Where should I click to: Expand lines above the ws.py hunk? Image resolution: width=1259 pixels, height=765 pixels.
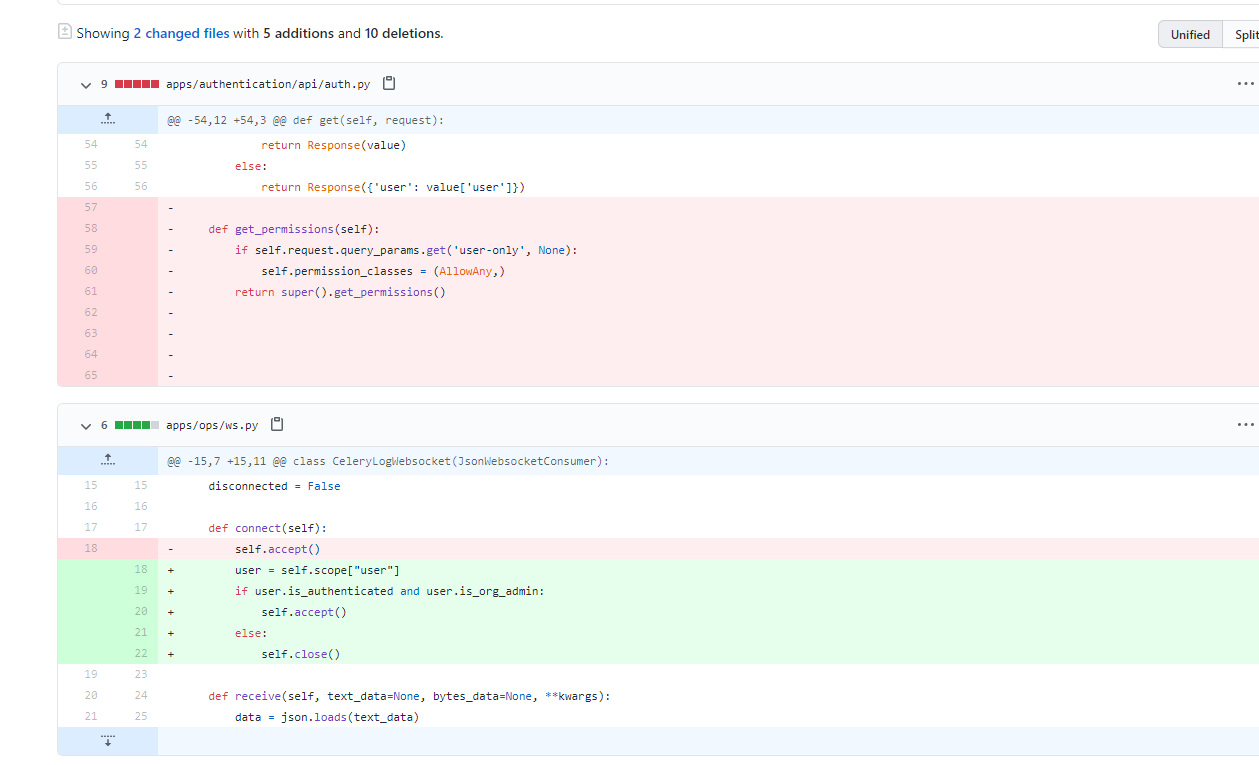[108, 461]
